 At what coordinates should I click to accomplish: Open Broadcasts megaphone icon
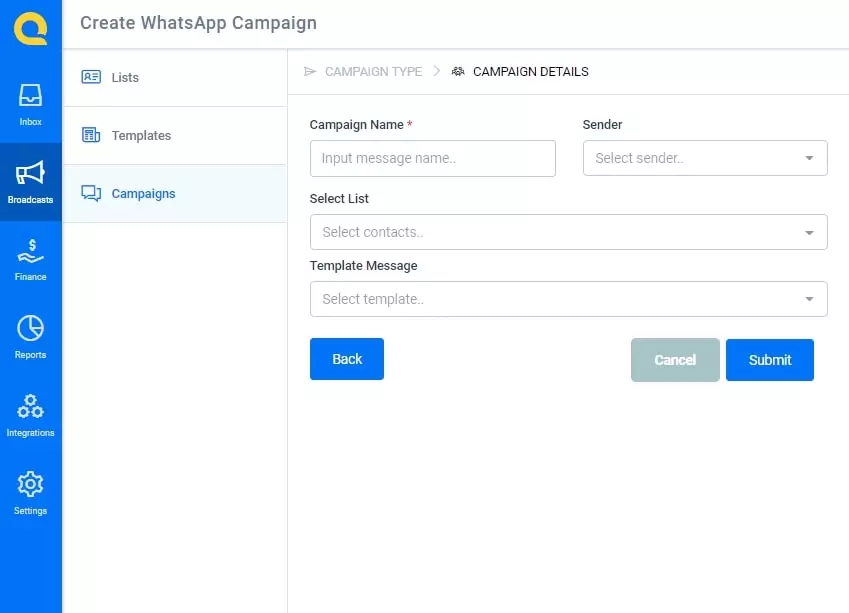(30, 173)
